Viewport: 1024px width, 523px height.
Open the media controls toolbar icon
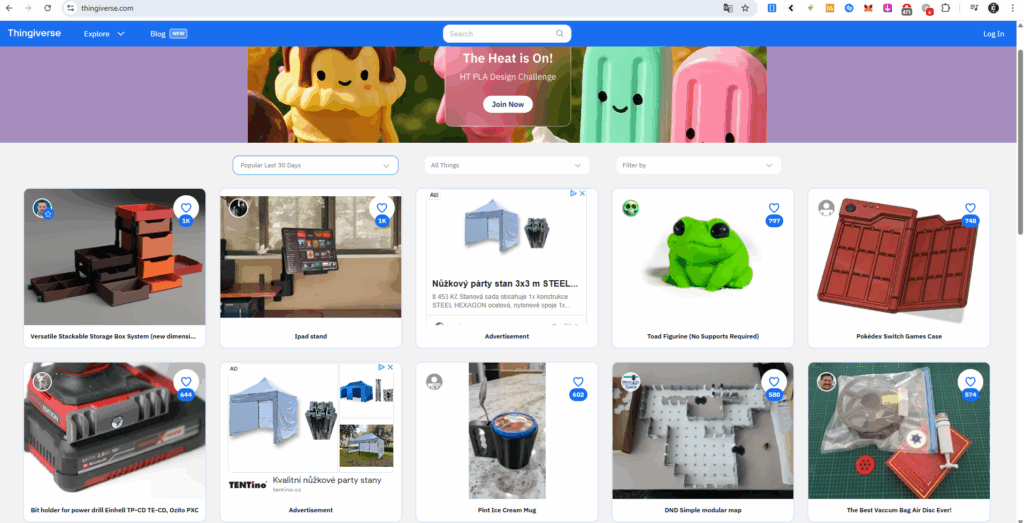tap(974, 8)
